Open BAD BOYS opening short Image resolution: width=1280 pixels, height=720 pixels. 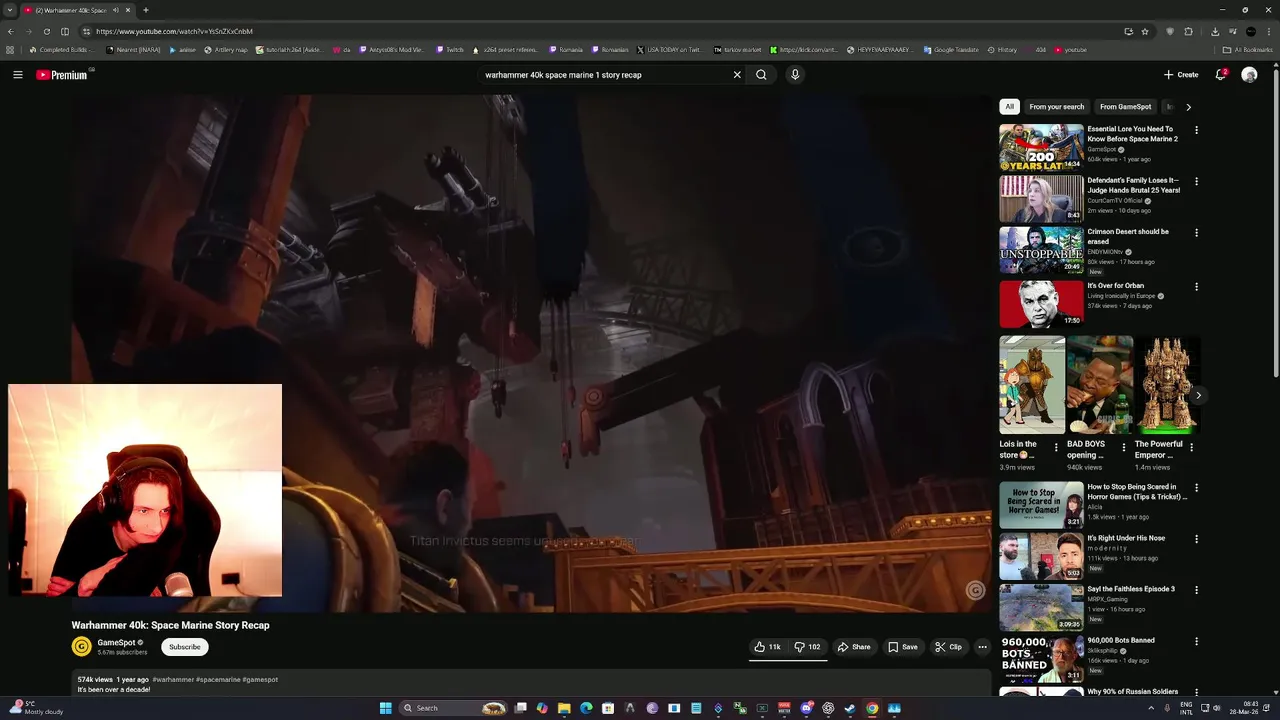(x=1099, y=385)
